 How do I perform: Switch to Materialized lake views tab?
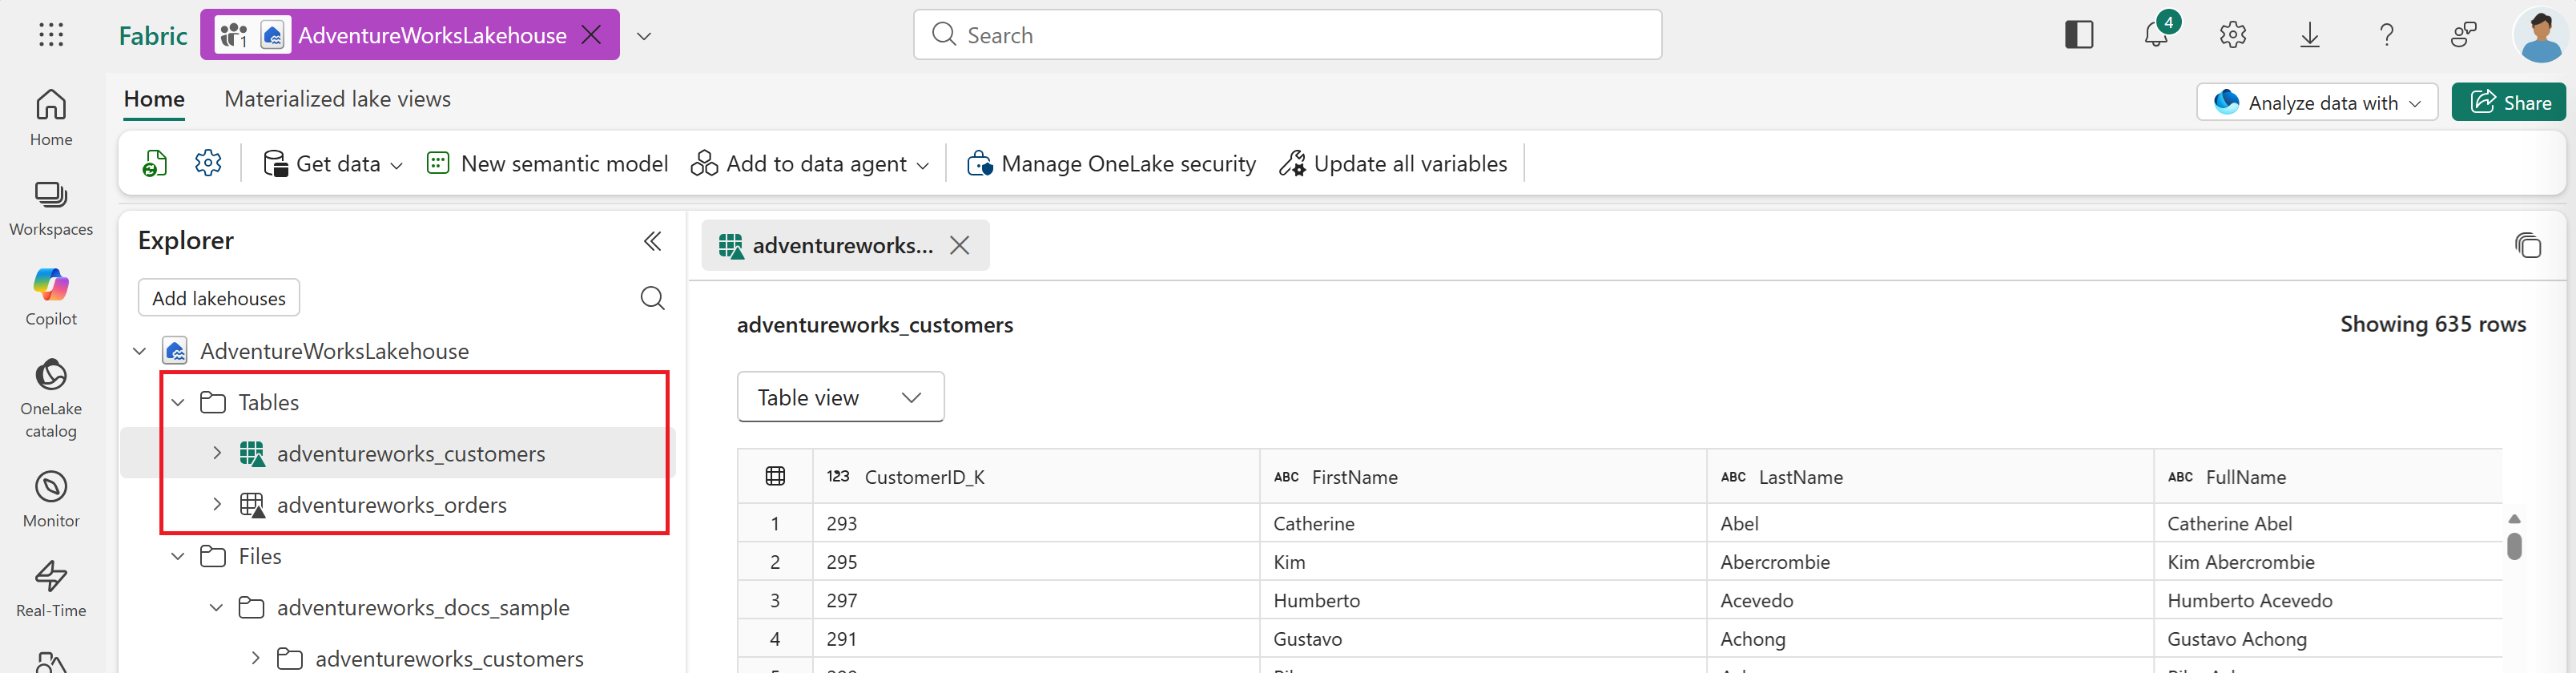click(x=337, y=99)
